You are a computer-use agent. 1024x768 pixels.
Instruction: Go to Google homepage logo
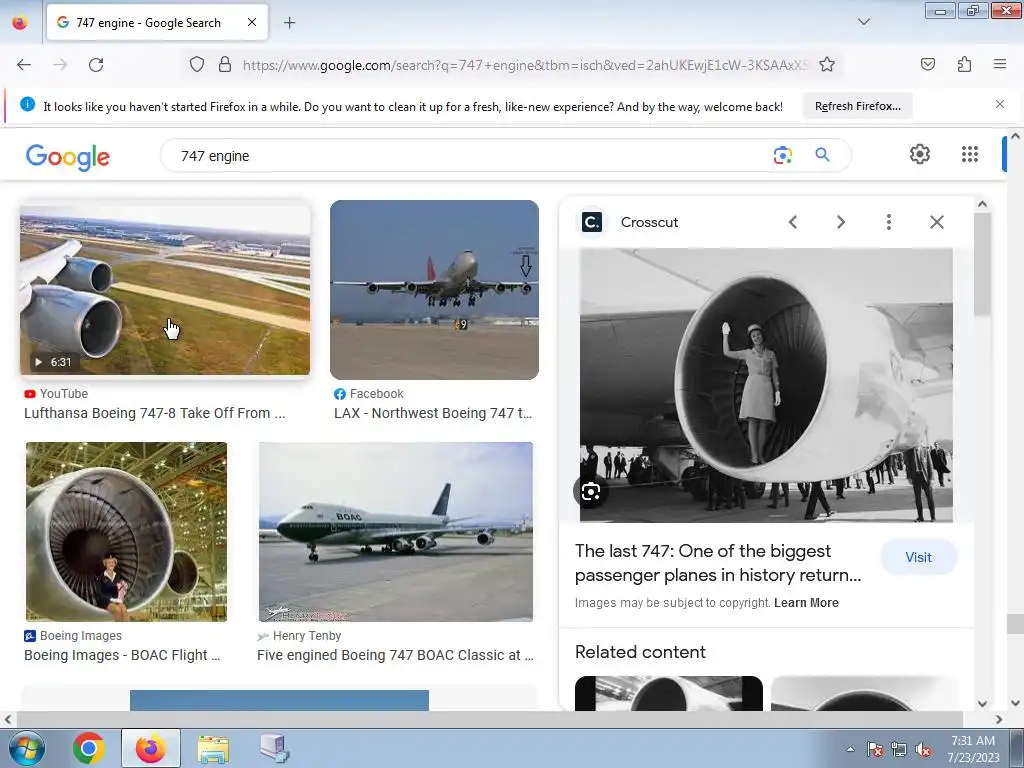(68, 156)
